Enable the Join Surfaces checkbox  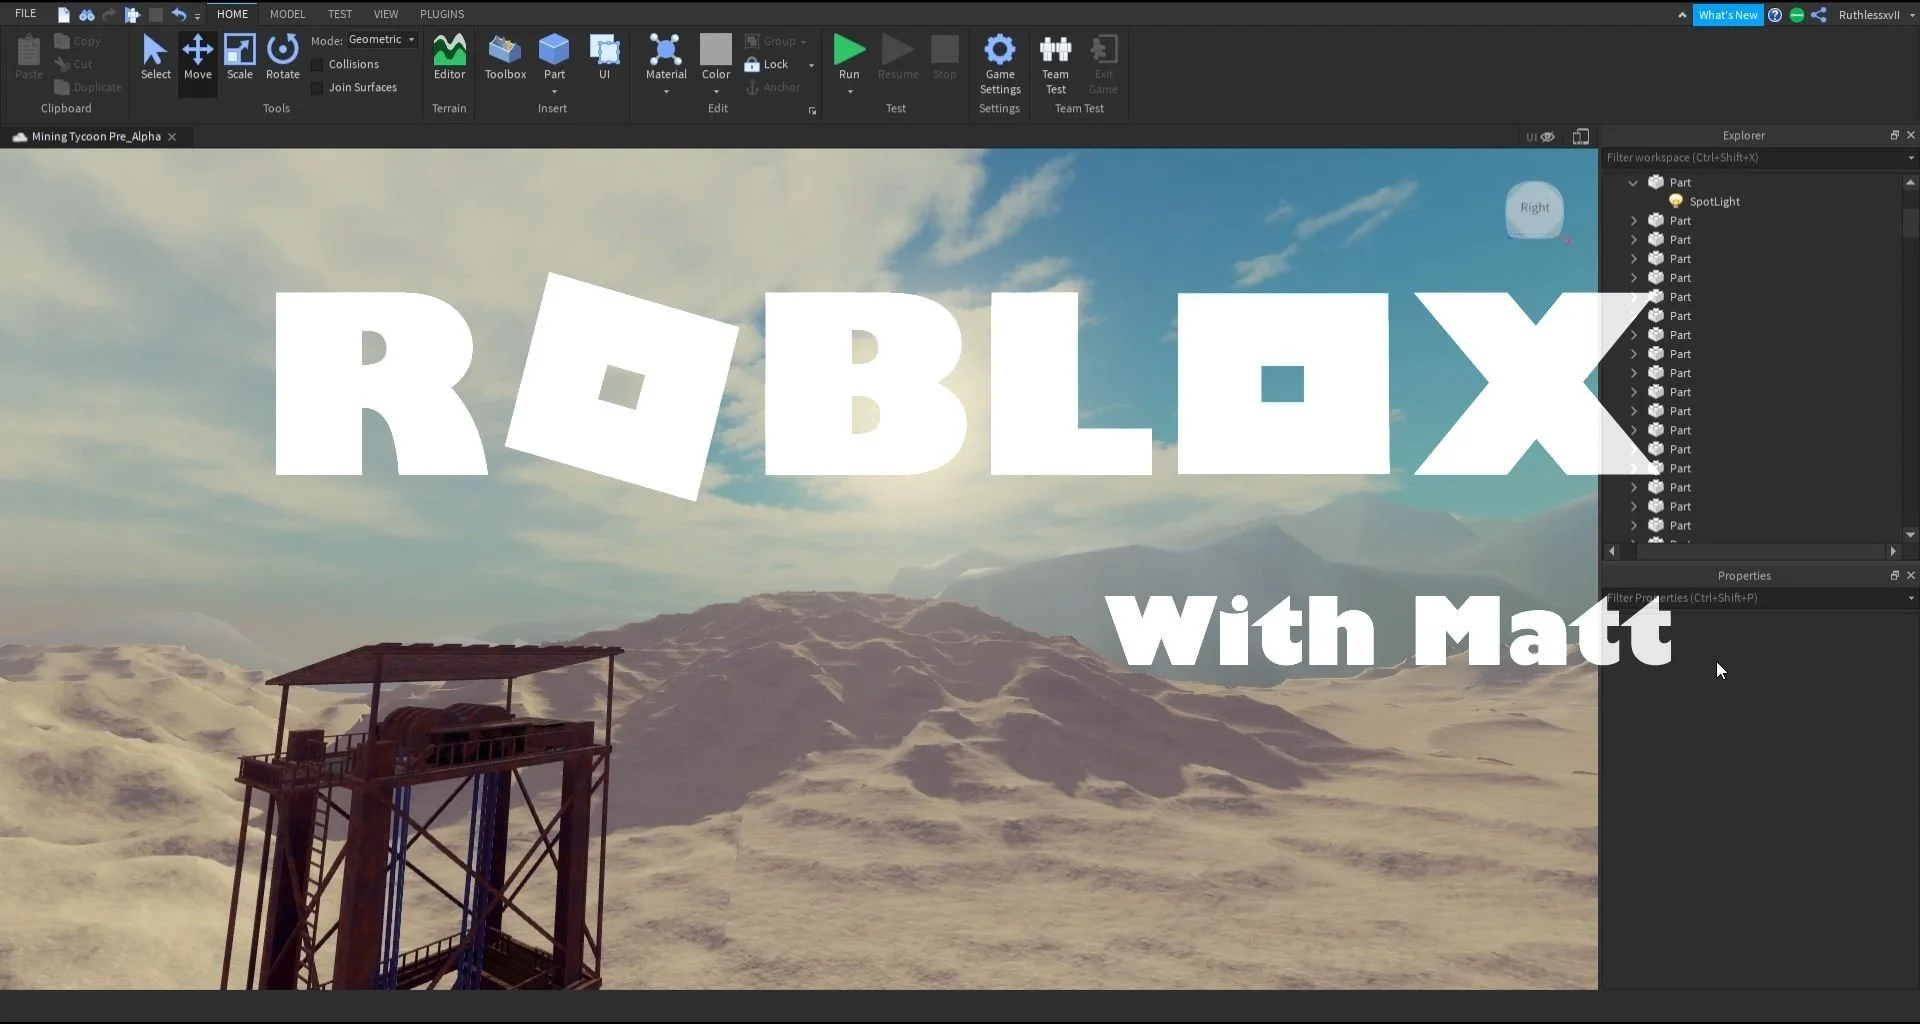click(317, 88)
